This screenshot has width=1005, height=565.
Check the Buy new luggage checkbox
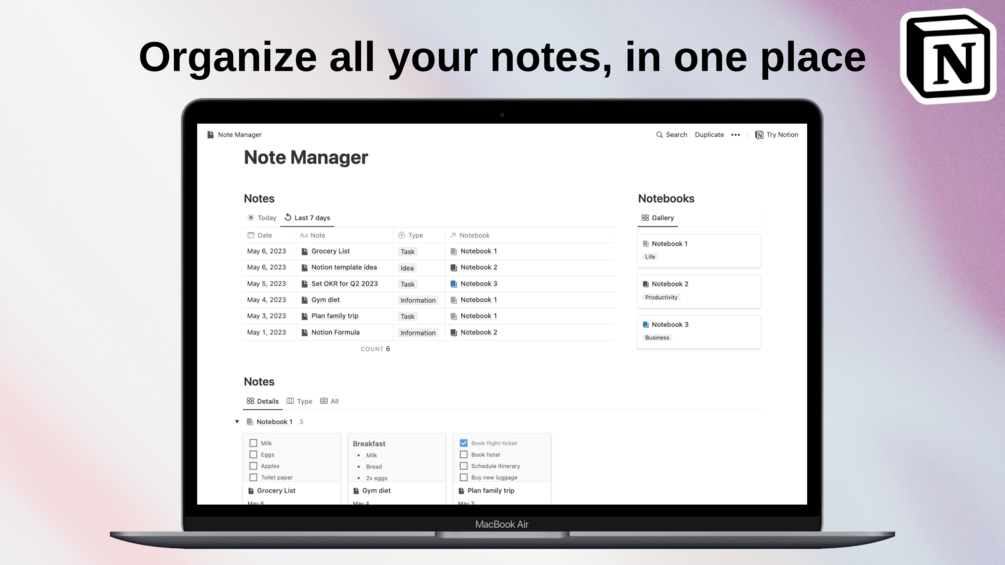463,477
